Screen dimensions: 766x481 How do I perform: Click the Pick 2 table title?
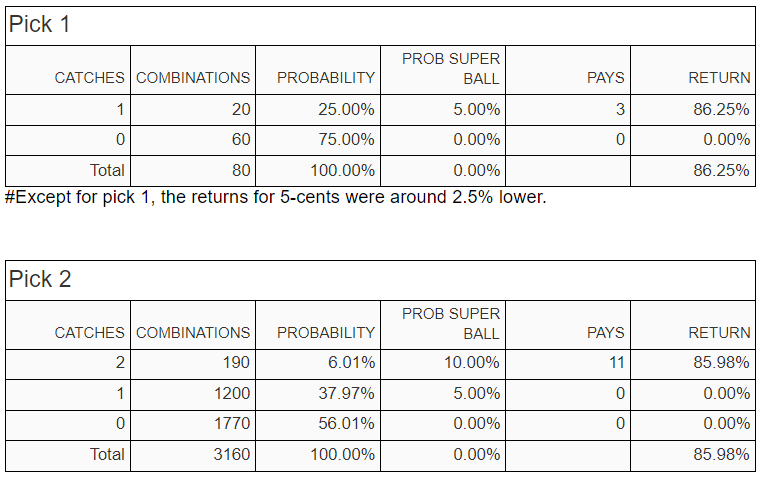[40, 279]
